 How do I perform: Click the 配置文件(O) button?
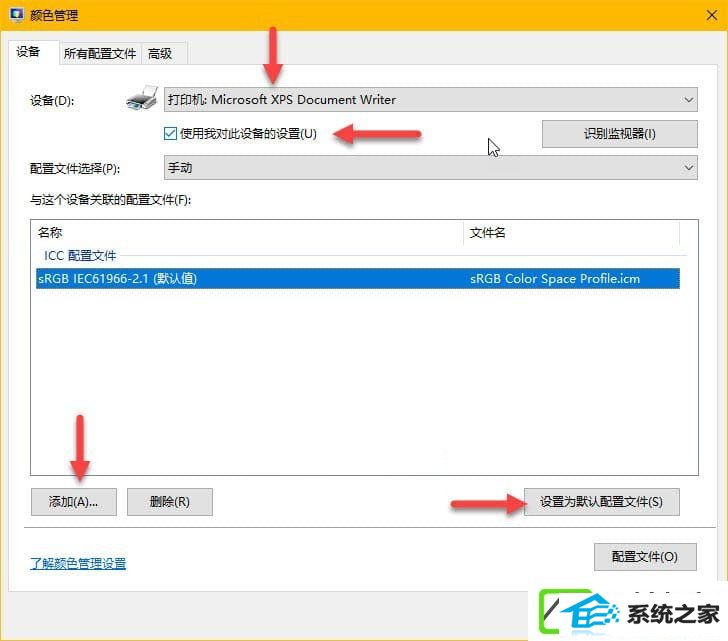coord(645,557)
